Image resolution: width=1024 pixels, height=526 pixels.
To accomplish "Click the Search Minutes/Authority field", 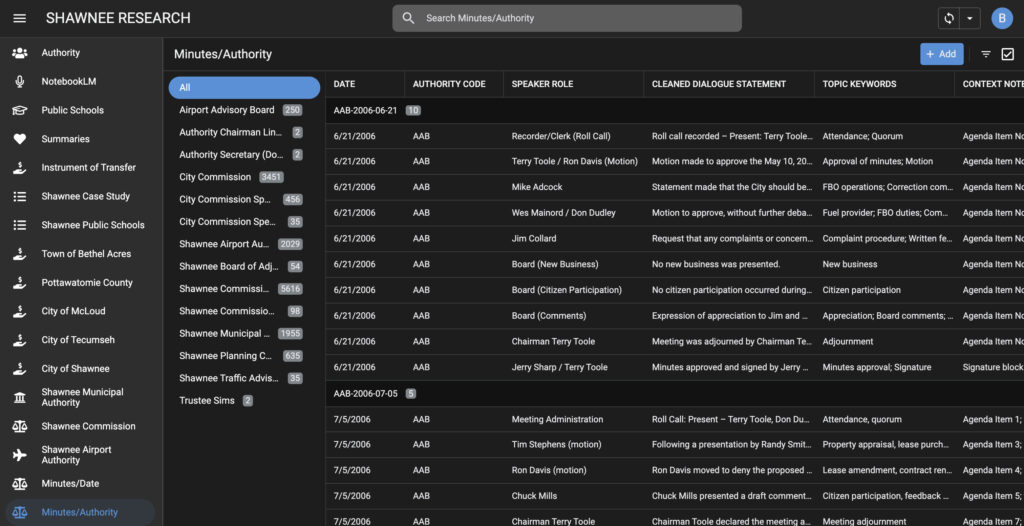I will pos(567,18).
